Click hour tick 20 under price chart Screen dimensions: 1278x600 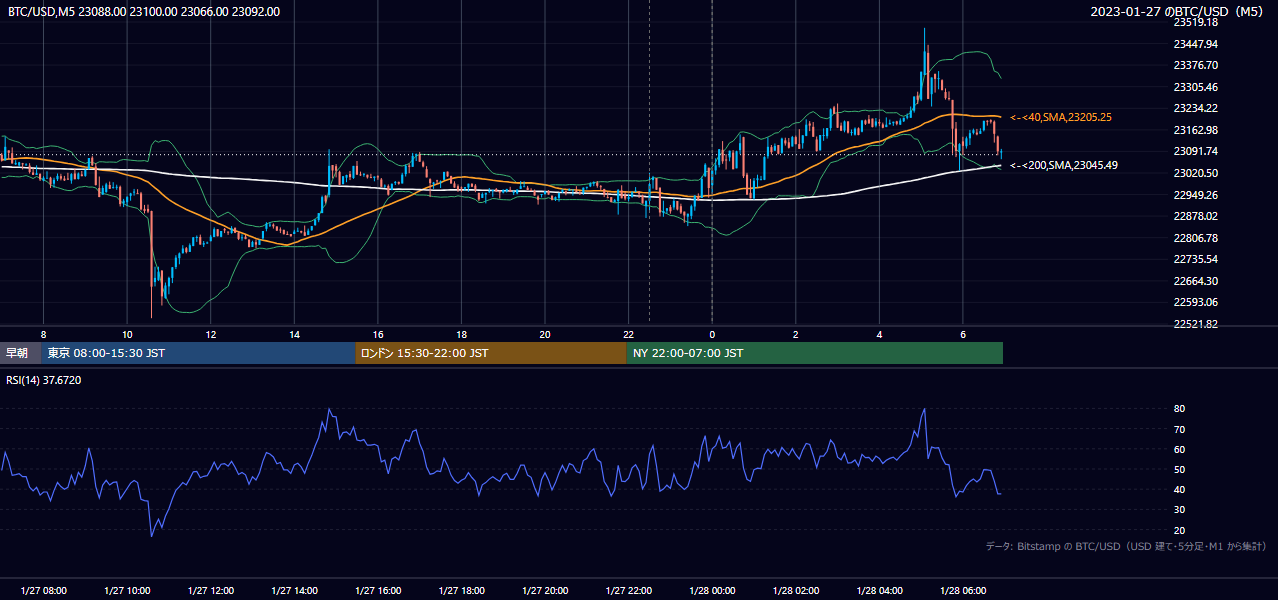pyautogui.click(x=545, y=334)
